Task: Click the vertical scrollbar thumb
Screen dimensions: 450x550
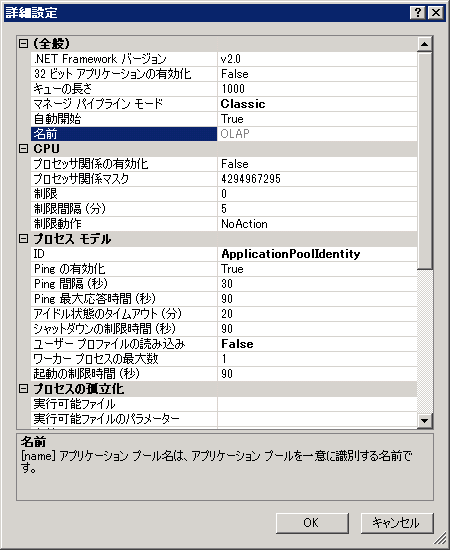Action: coord(425,160)
